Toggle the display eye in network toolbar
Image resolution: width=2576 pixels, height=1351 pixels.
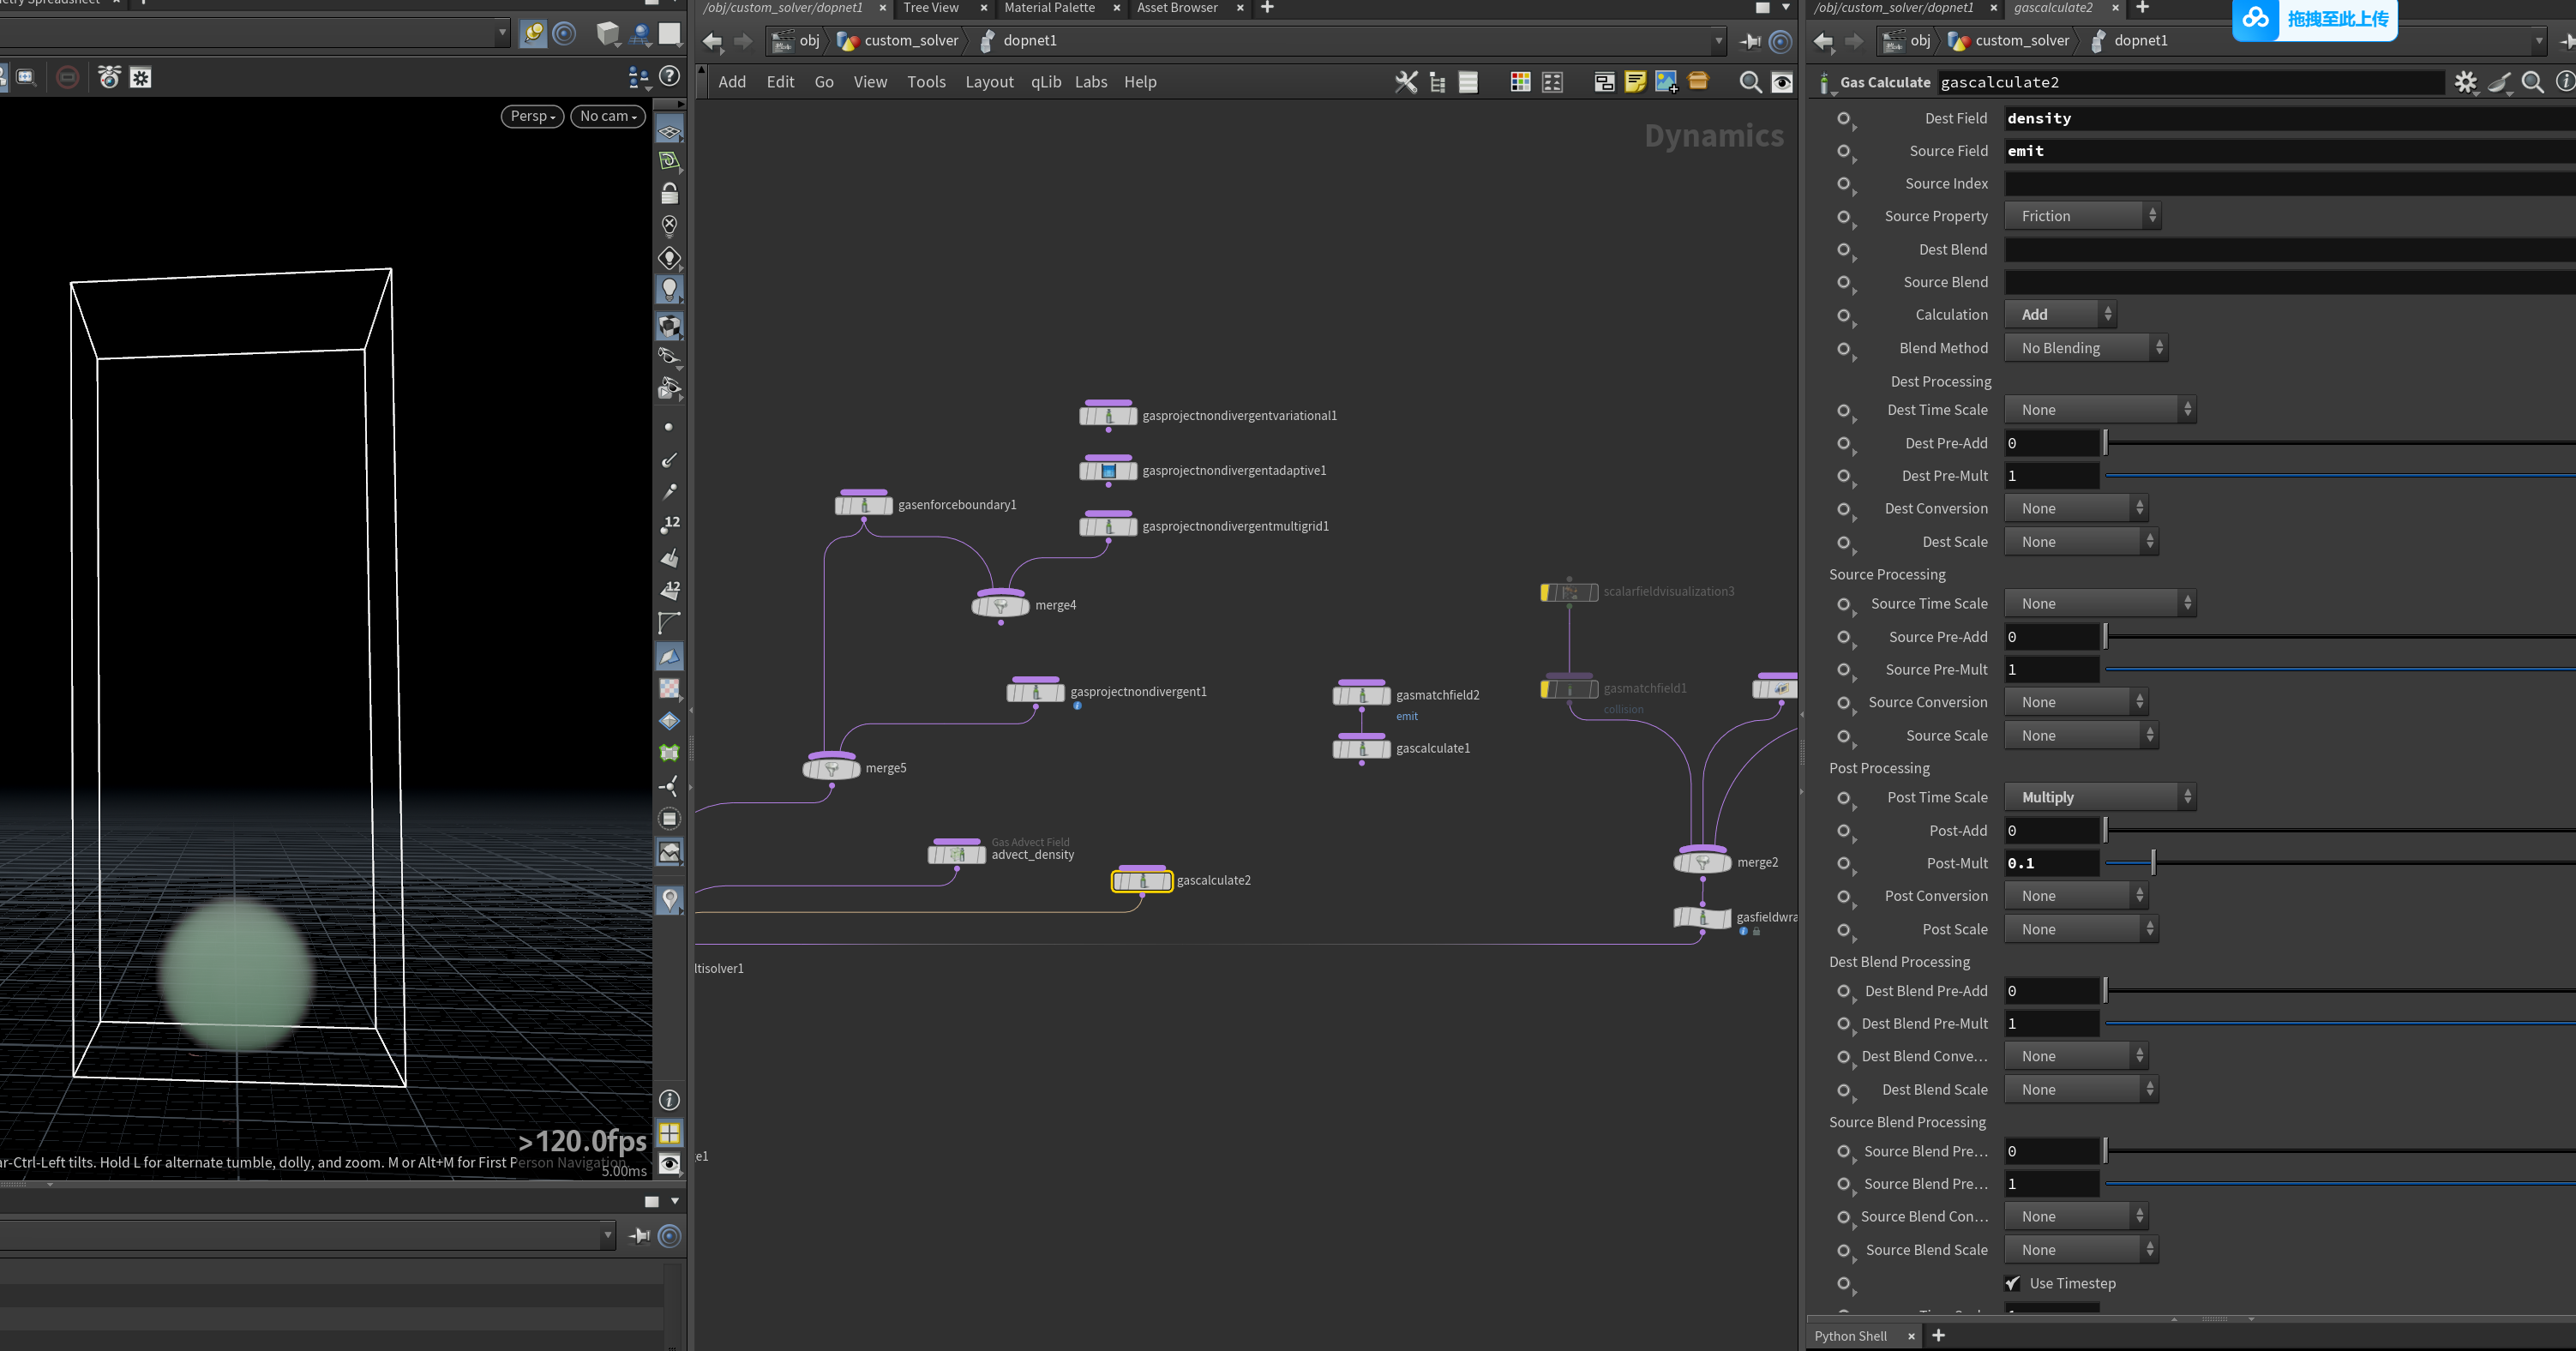coord(1782,82)
